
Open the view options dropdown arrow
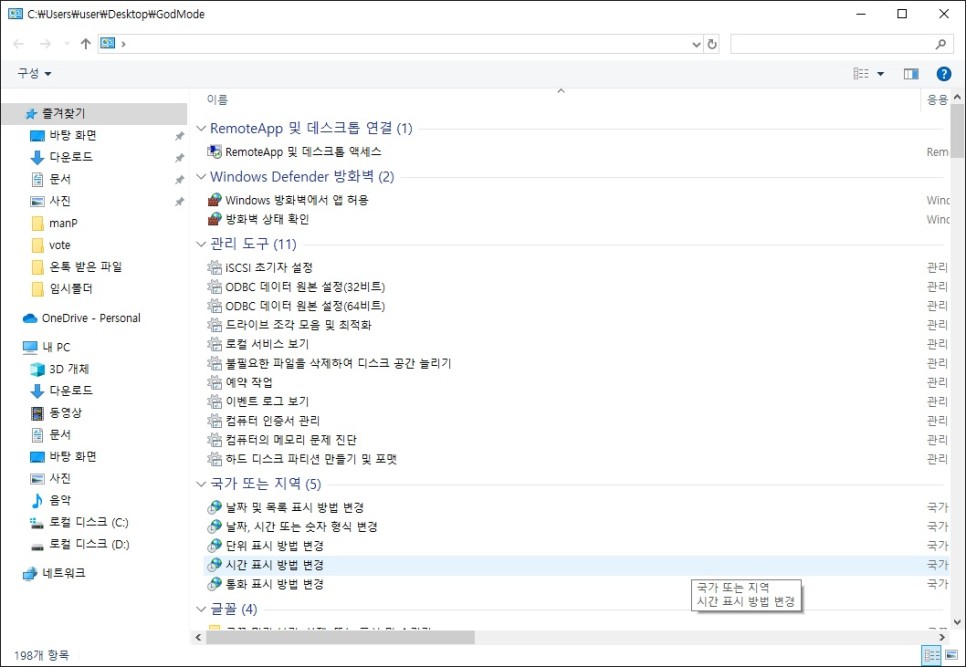click(x=880, y=74)
